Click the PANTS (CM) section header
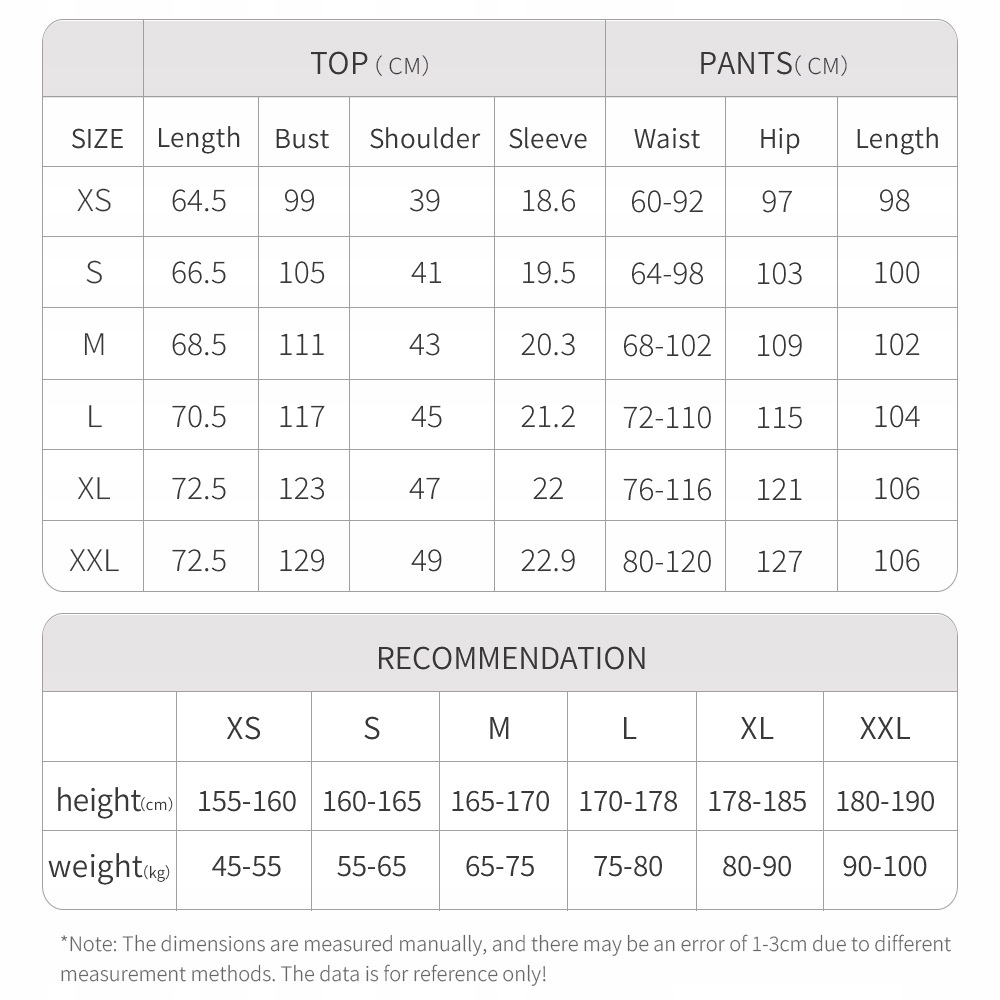The height and width of the screenshot is (1000, 1000). click(x=773, y=64)
